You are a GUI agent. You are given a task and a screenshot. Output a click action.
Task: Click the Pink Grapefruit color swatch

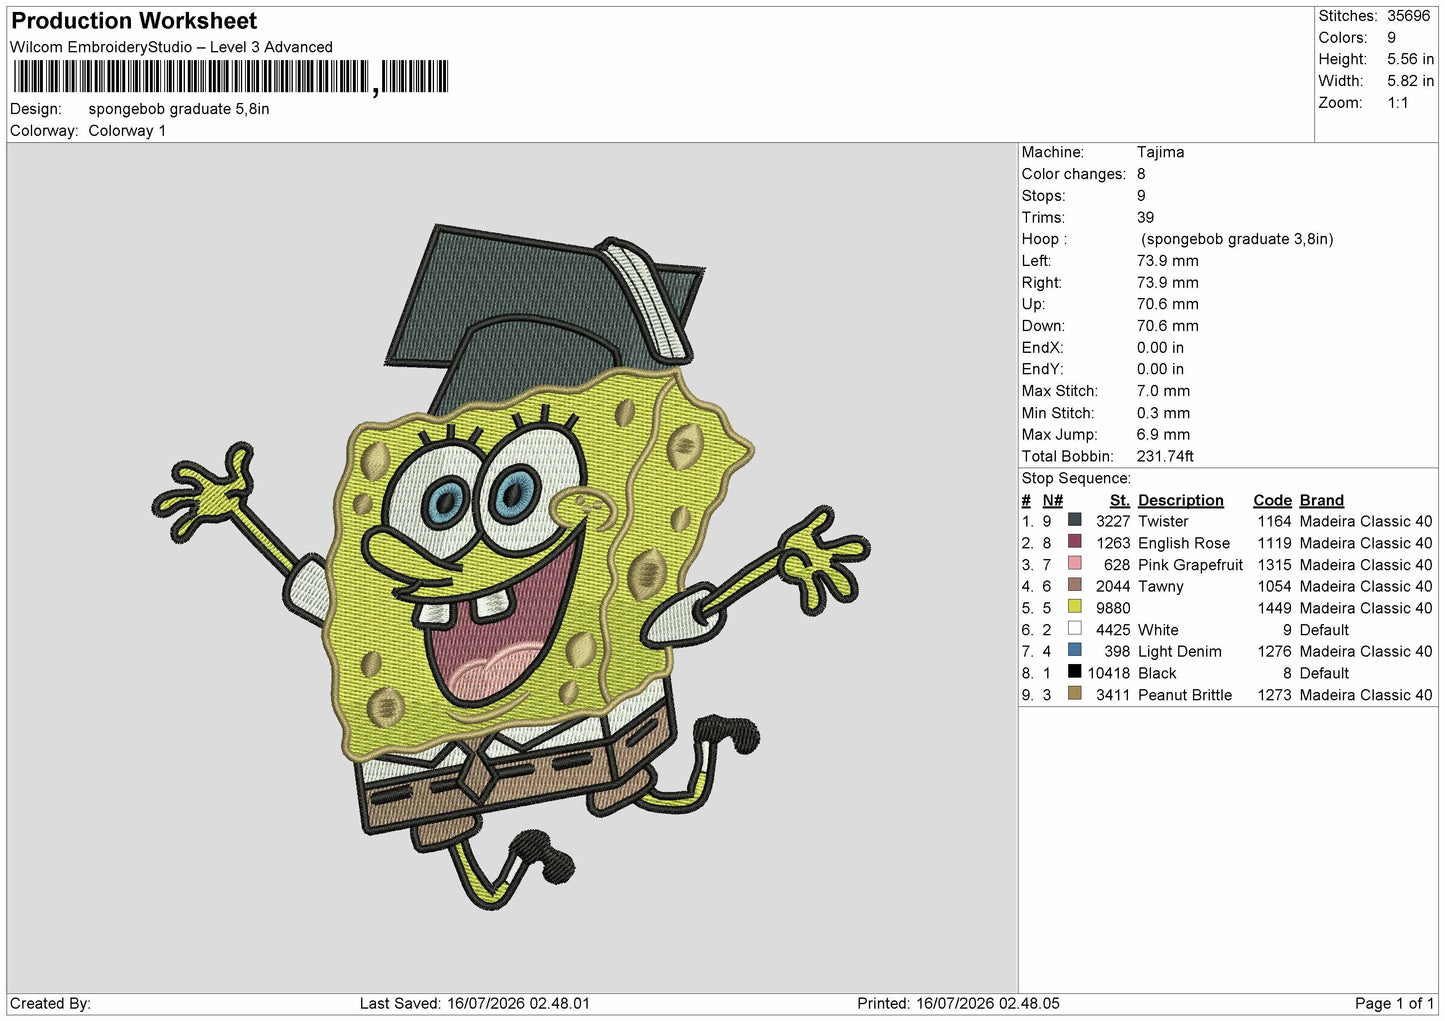tap(1074, 564)
